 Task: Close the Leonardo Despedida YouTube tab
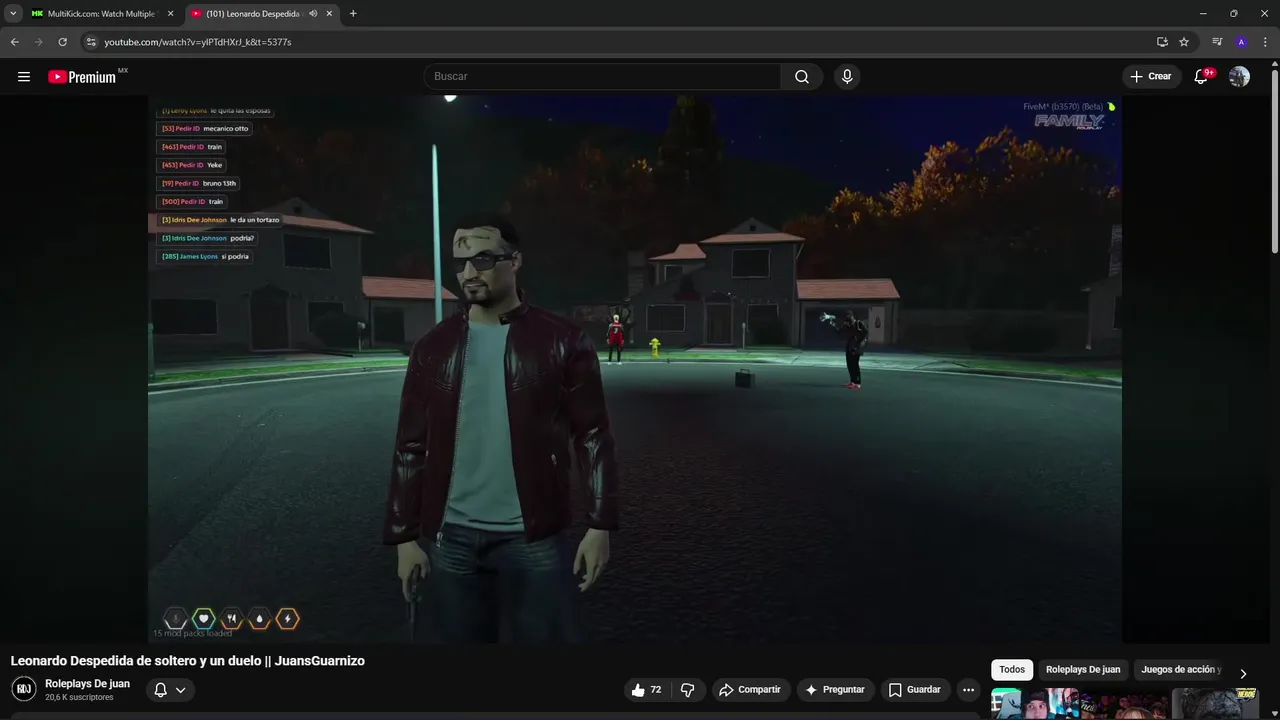pyautogui.click(x=329, y=14)
